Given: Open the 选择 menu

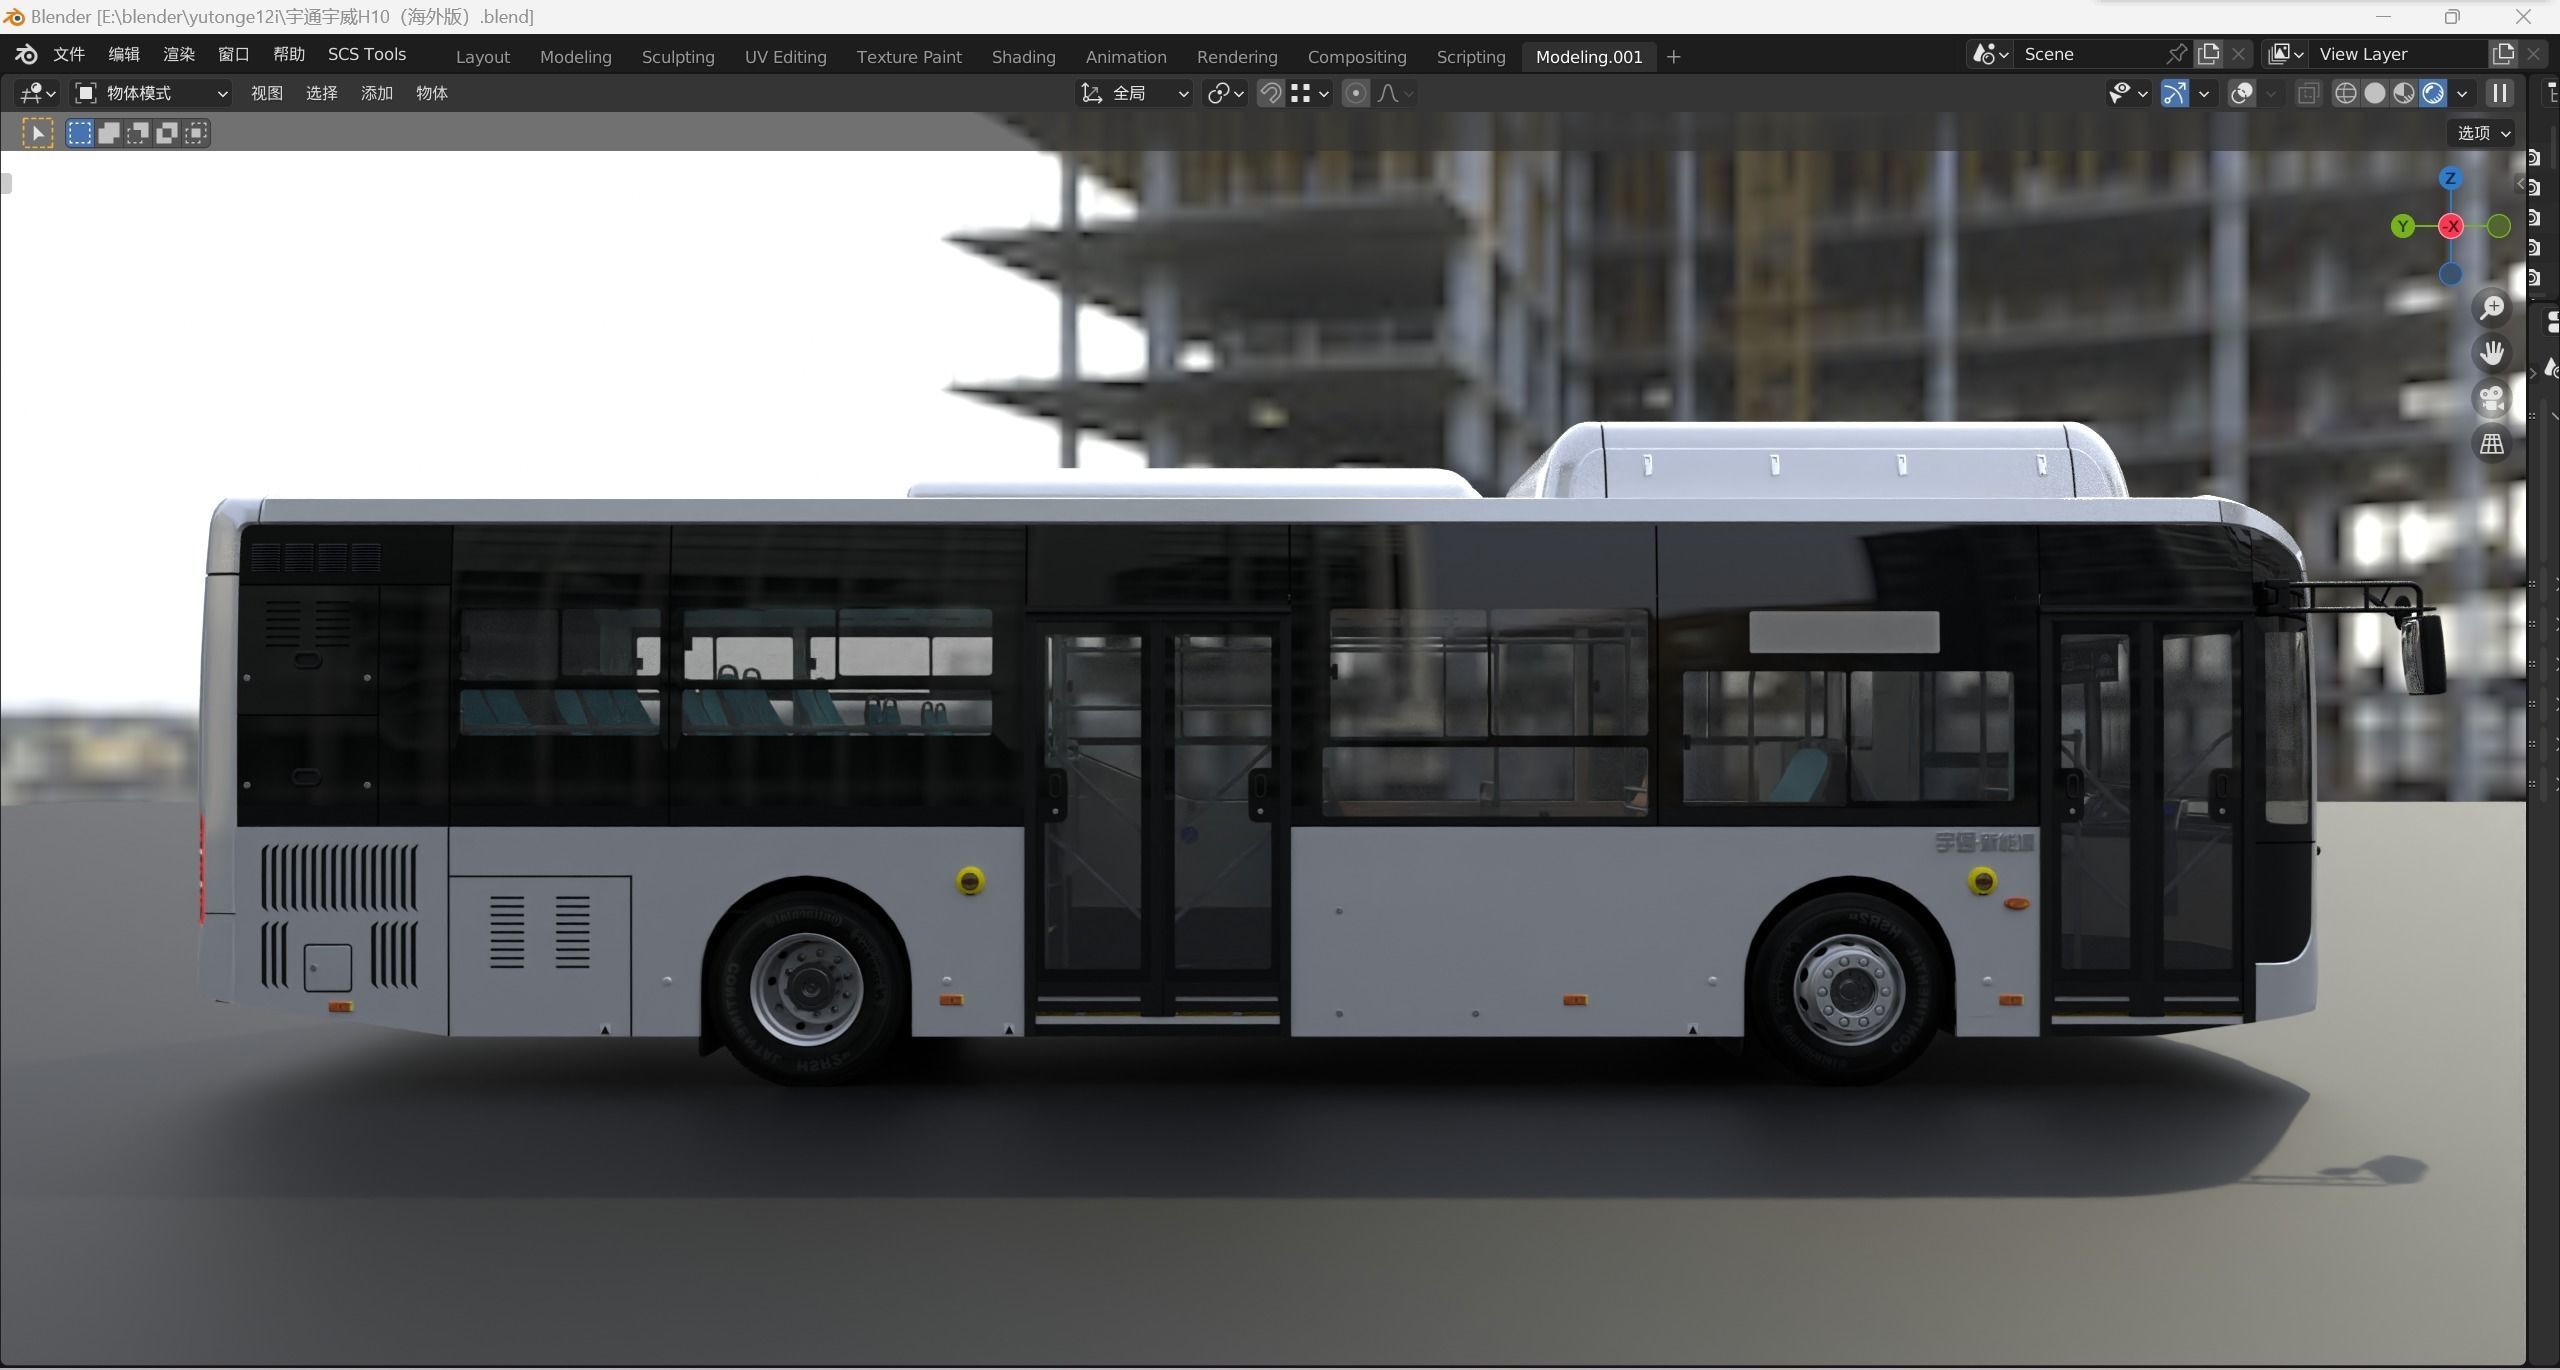Looking at the screenshot, I should point(322,93).
